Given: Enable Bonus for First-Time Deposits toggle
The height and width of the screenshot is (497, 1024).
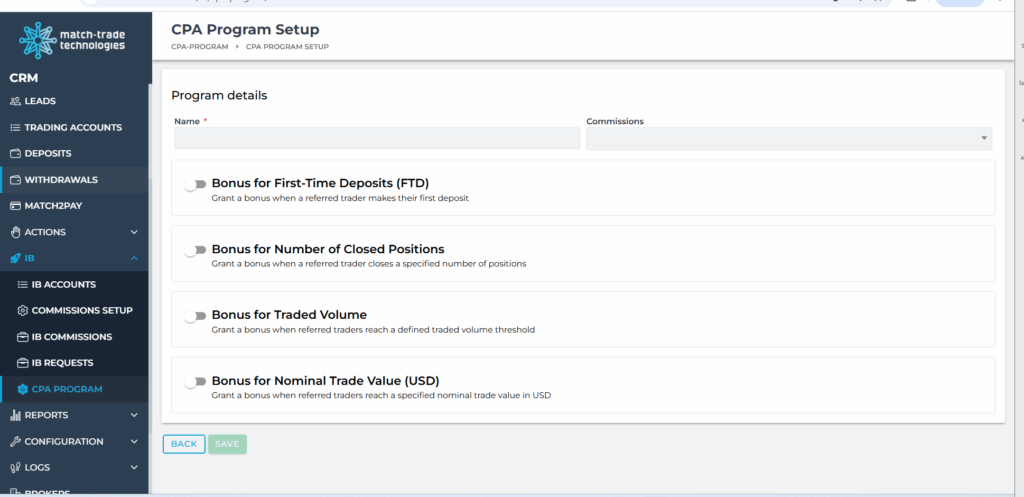Looking at the screenshot, I should coord(195,184).
